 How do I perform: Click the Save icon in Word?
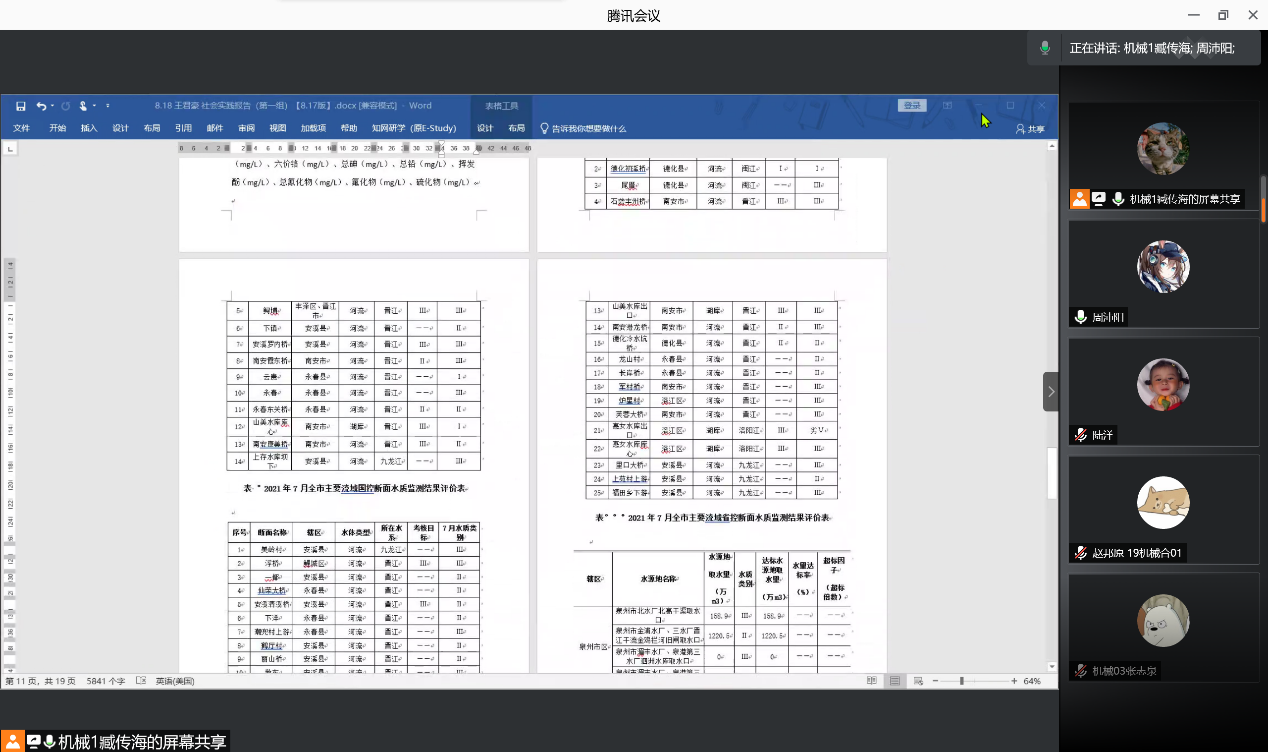pyautogui.click(x=20, y=105)
